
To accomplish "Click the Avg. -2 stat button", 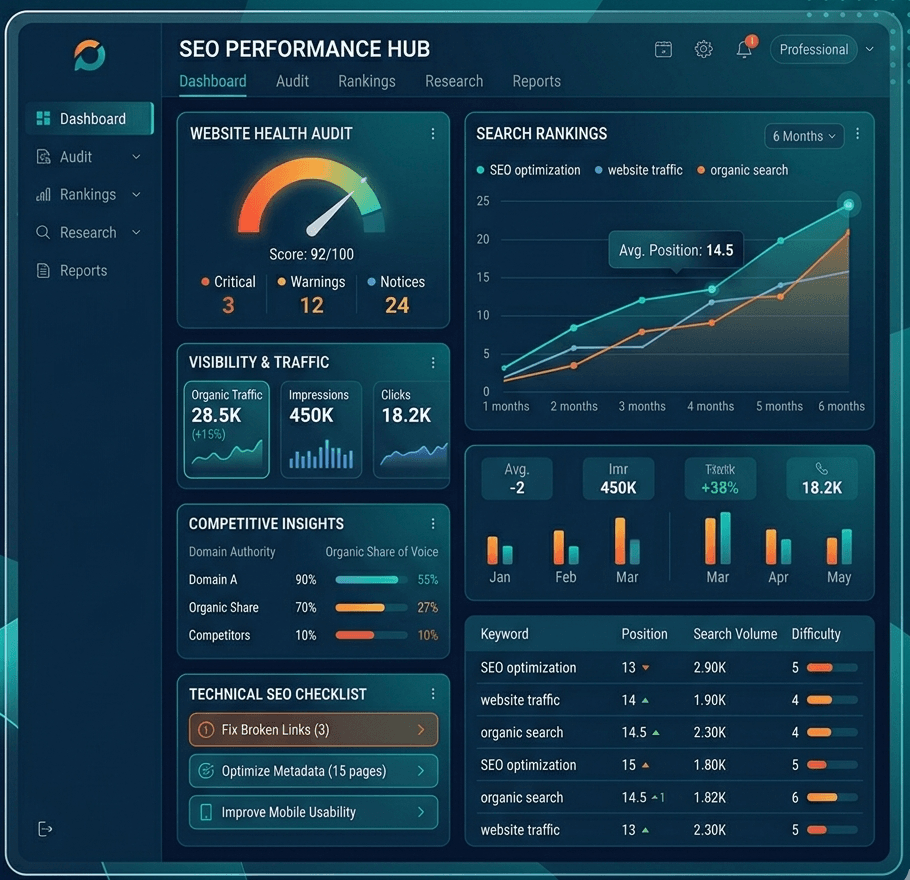I will (517, 478).
